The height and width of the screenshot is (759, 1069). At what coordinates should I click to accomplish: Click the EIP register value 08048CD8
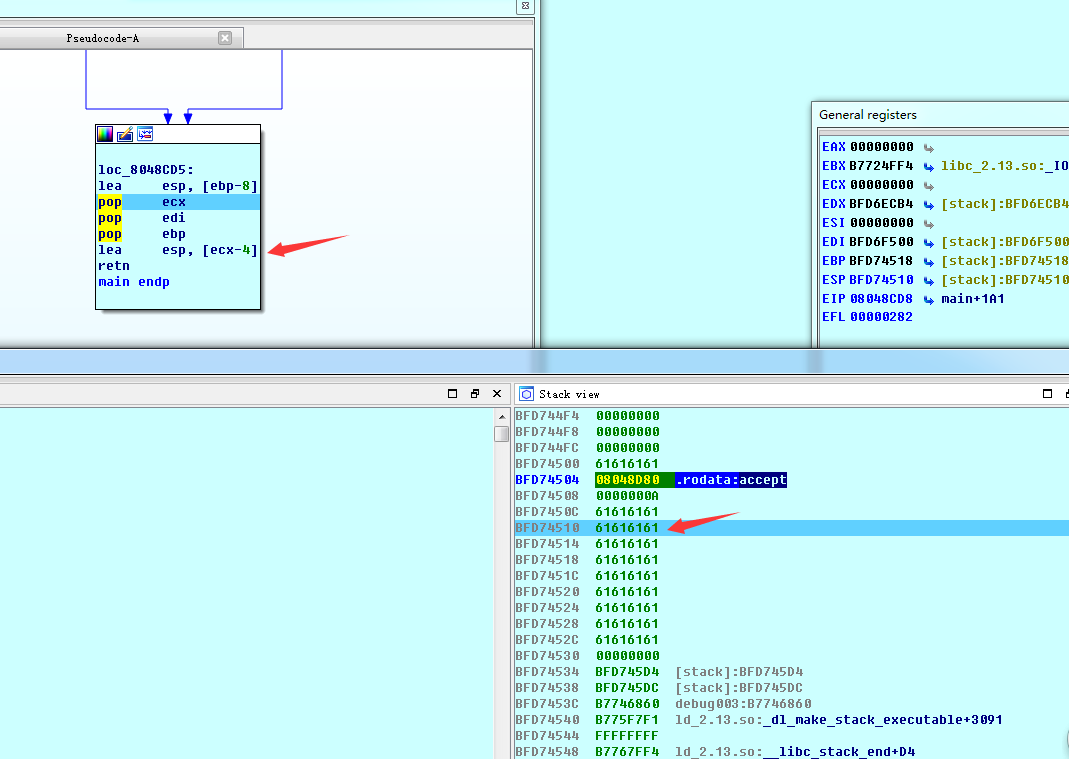882,299
